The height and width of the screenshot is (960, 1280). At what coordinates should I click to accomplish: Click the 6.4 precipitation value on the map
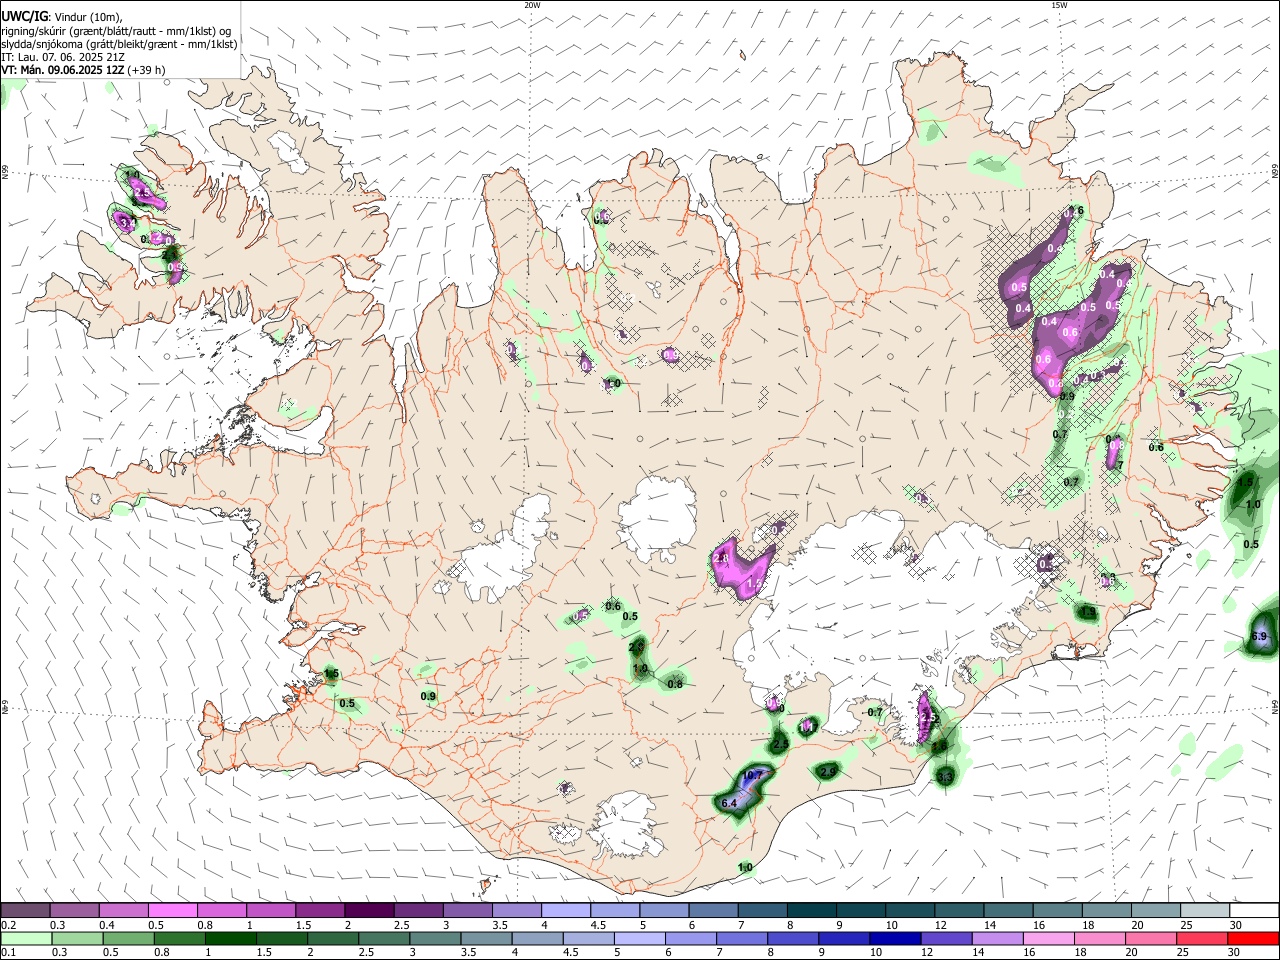729,803
